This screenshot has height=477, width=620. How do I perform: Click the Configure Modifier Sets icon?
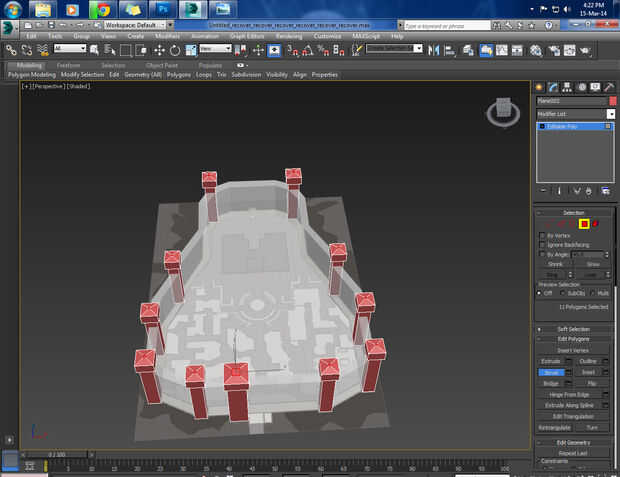(x=605, y=190)
